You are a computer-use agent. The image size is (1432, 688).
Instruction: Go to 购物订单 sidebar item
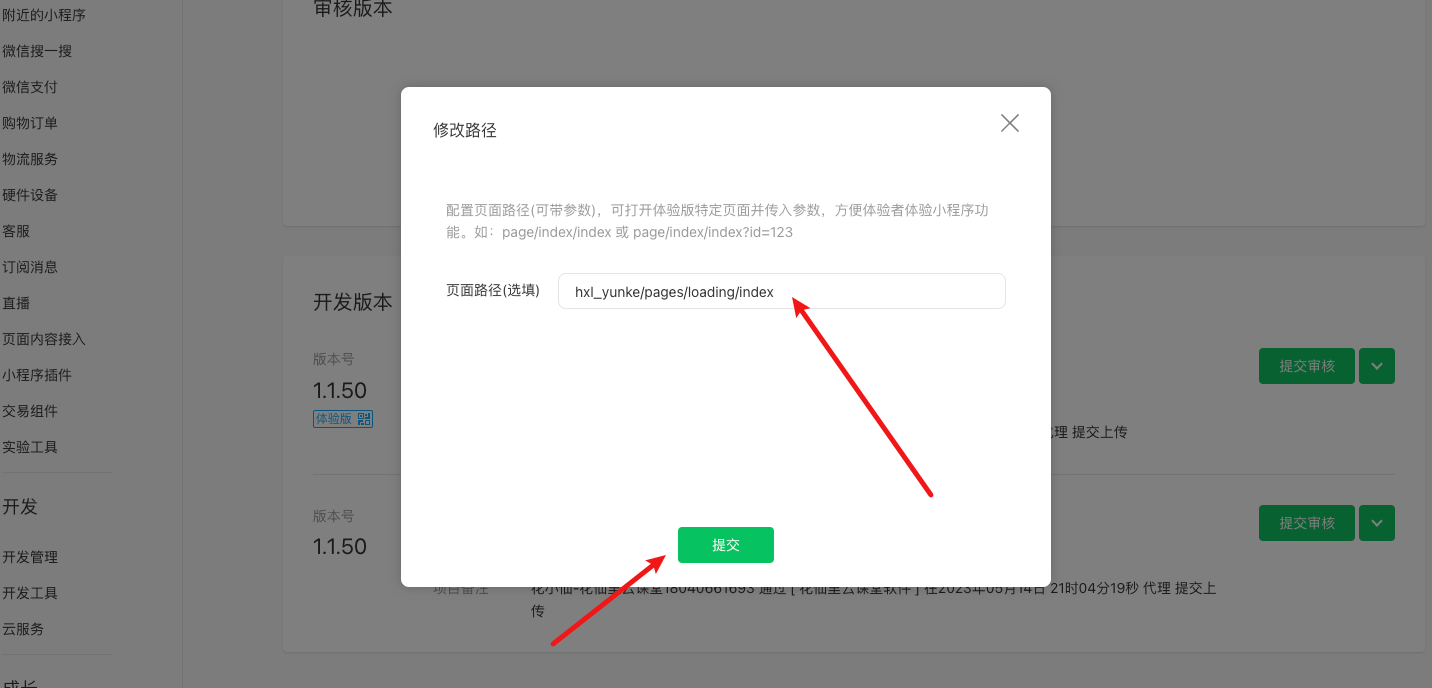[30, 123]
